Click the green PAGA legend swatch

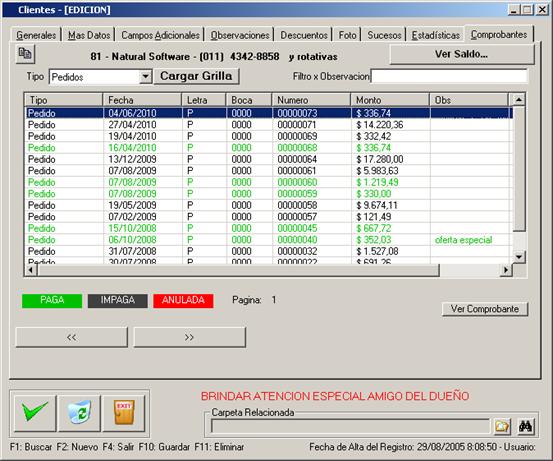[52, 301]
